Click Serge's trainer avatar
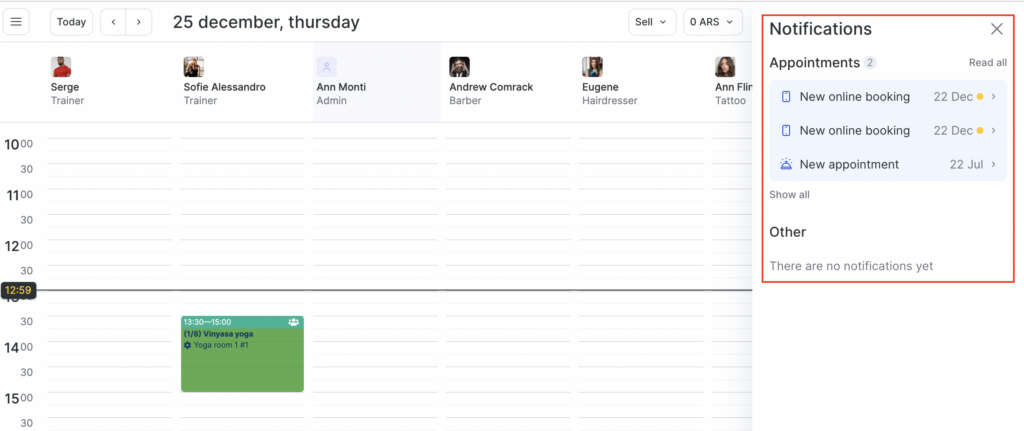The width and height of the screenshot is (1024, 431). click(61, 67)
